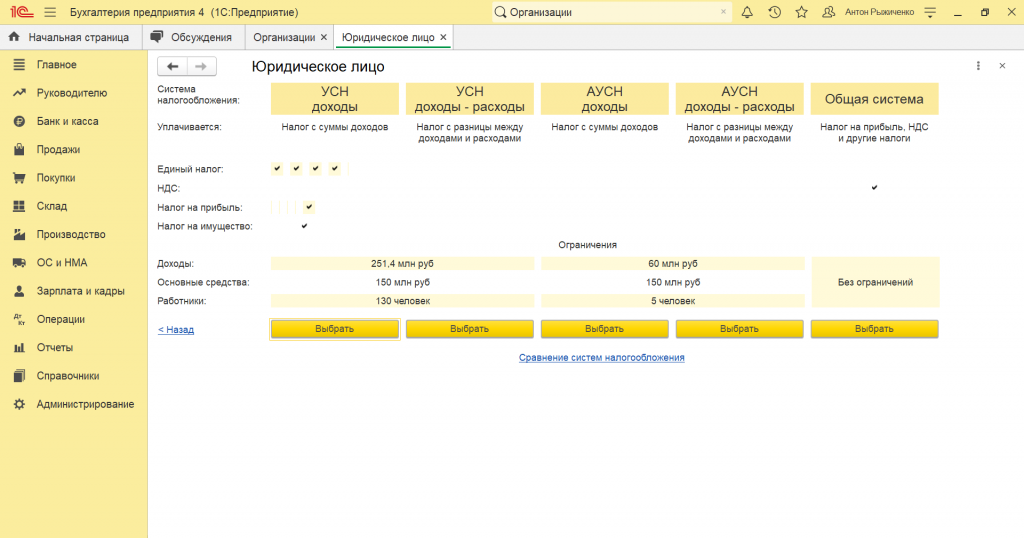Toggle the Налог на имущество checkmark
The height and width of the screenshot is (538, 1024).
click(x=304, y=226)
